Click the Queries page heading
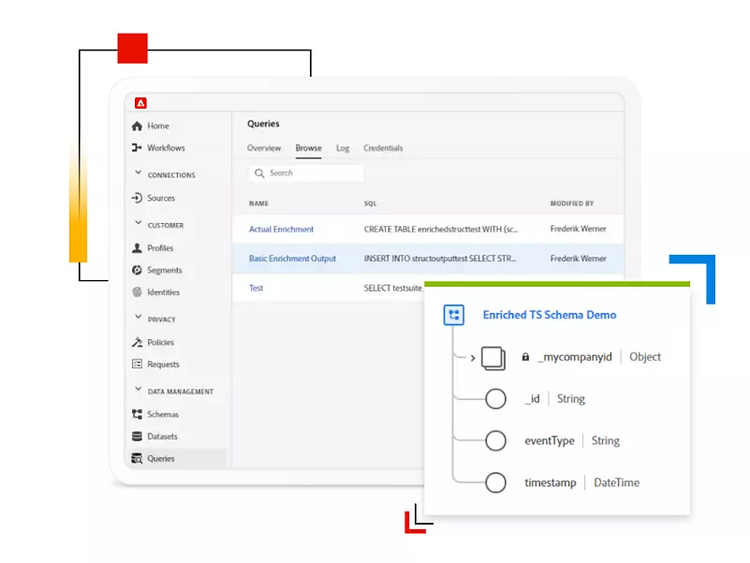This screenshot has width=750, height=563. click(263, 123)
